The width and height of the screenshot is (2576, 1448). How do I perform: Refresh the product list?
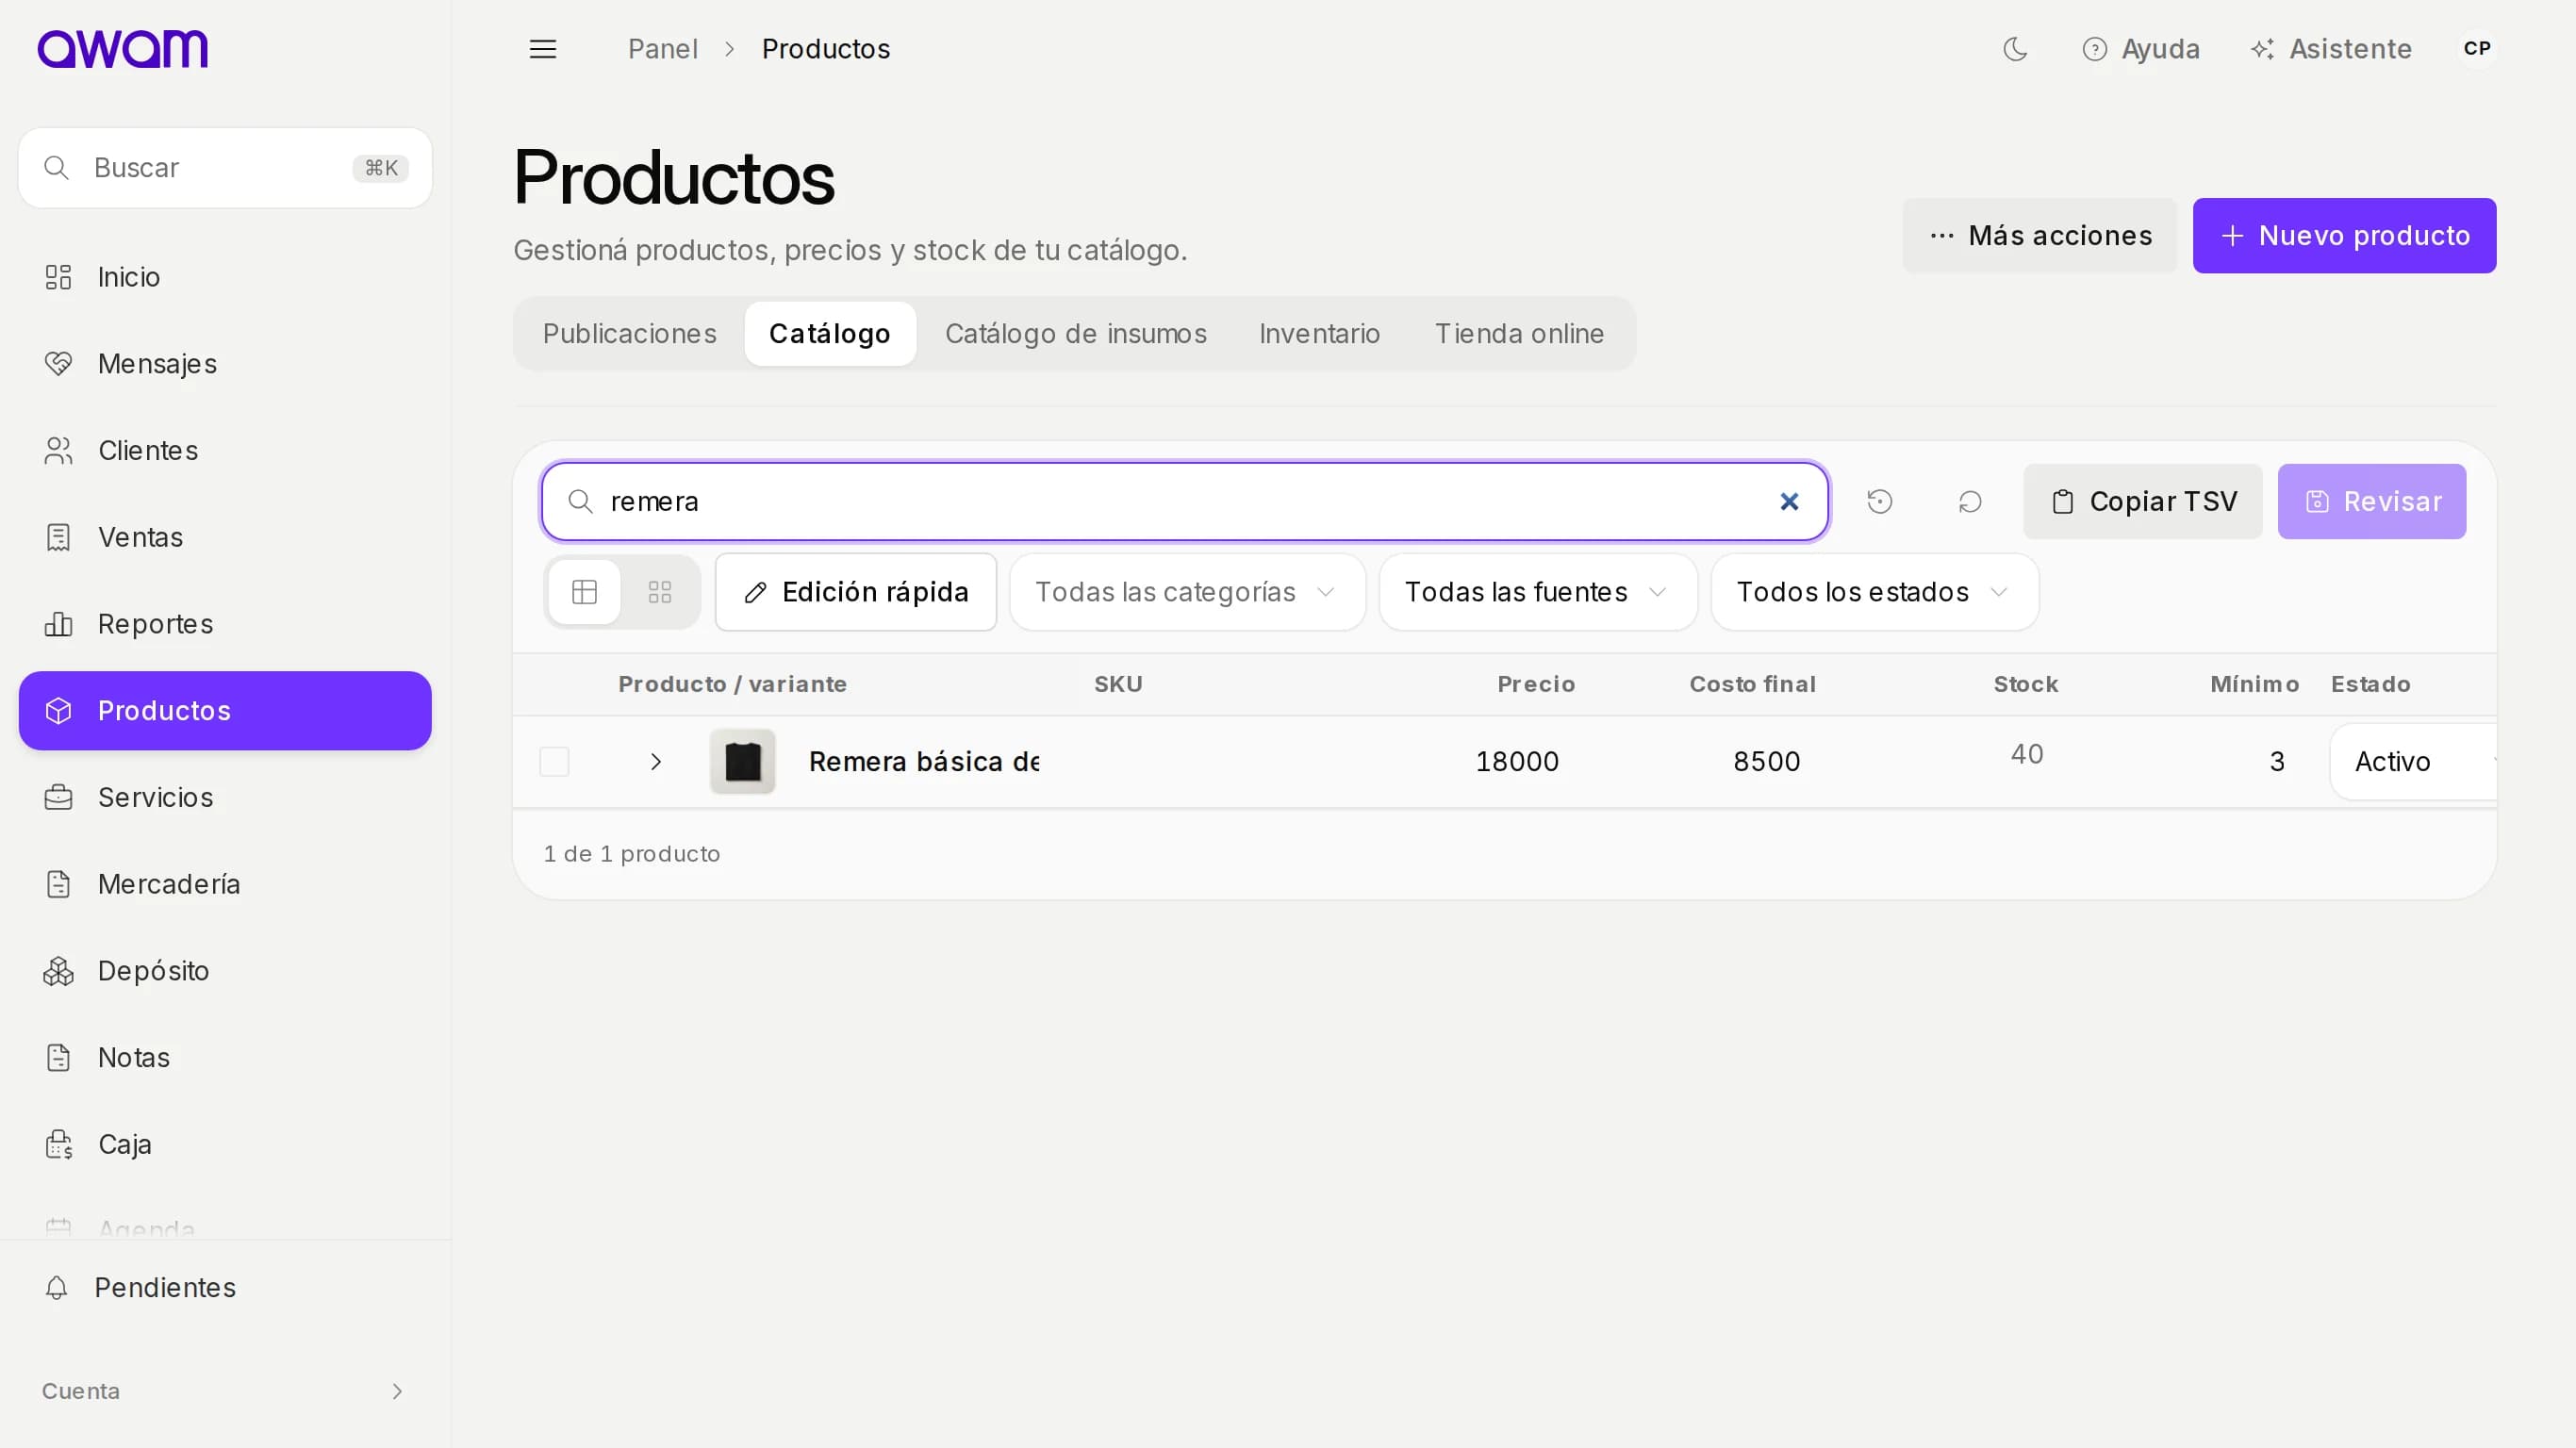coord(1970,502)
